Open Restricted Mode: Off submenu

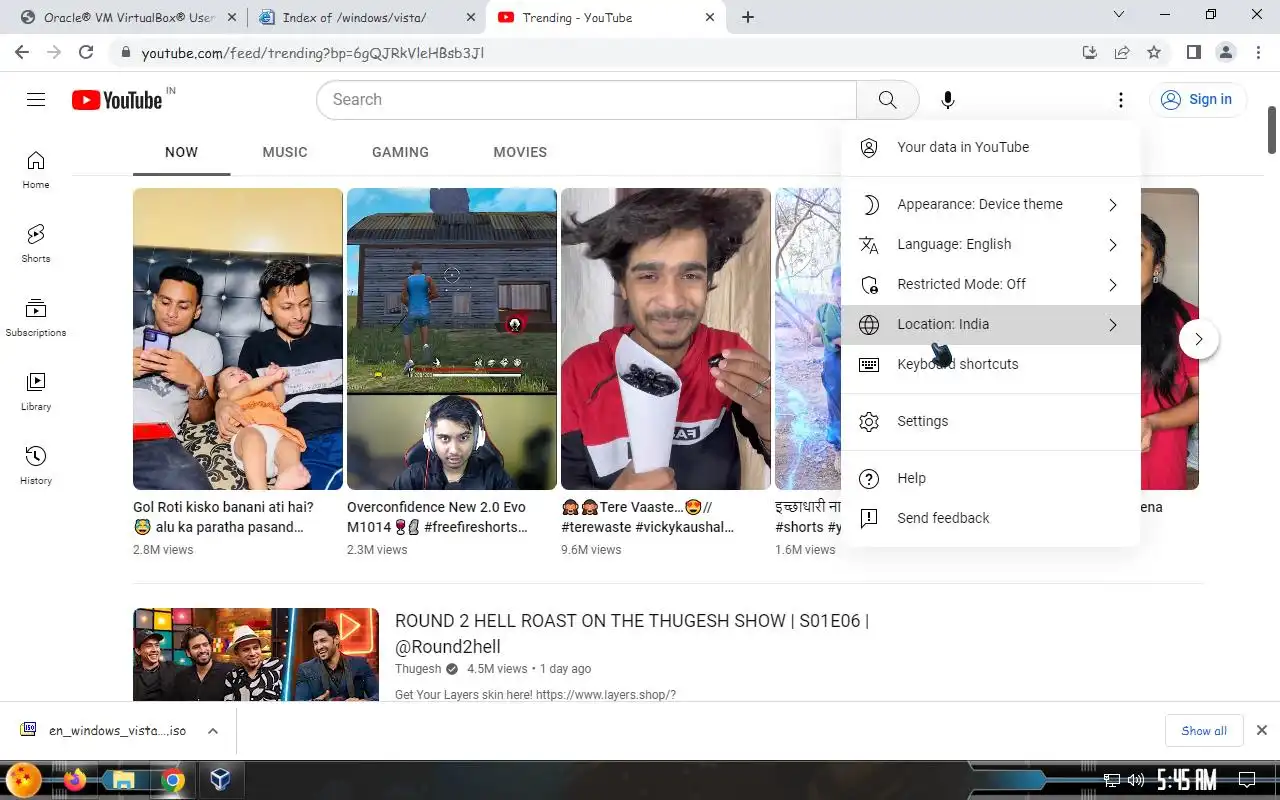click(x=990, y=284)
